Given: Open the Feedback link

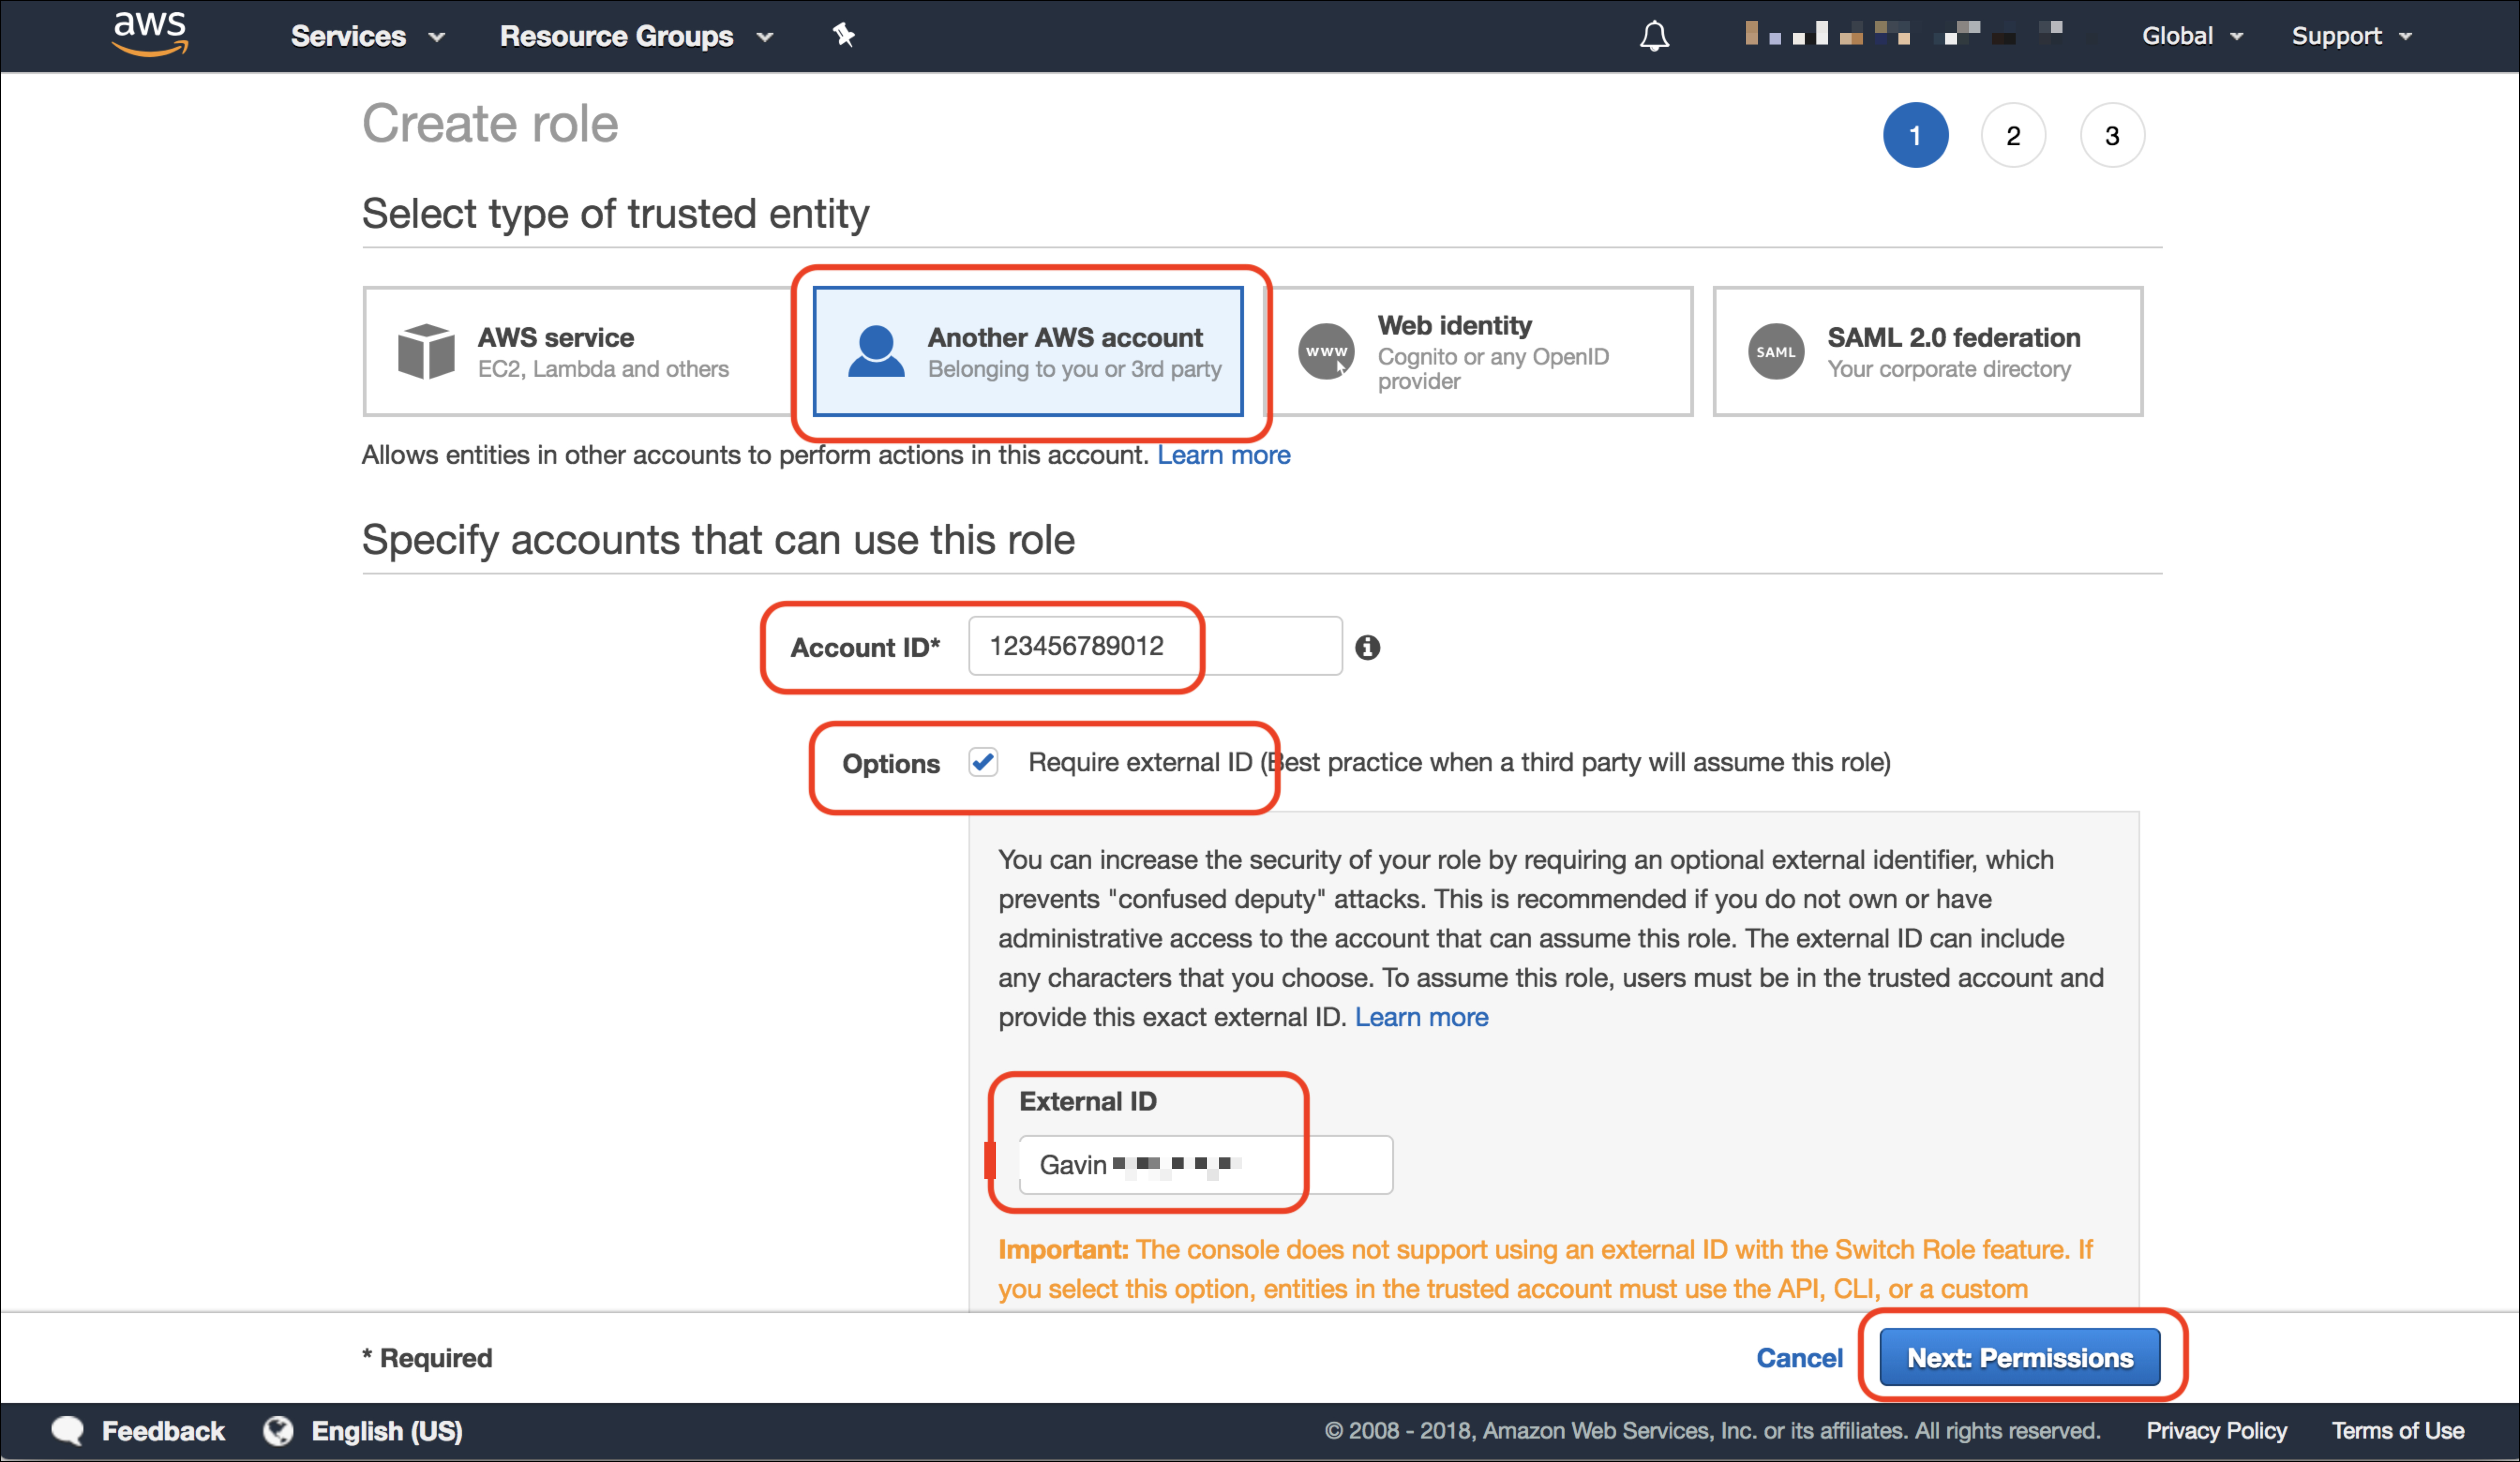Looking at the screenshot, I should pos(163,1431).
